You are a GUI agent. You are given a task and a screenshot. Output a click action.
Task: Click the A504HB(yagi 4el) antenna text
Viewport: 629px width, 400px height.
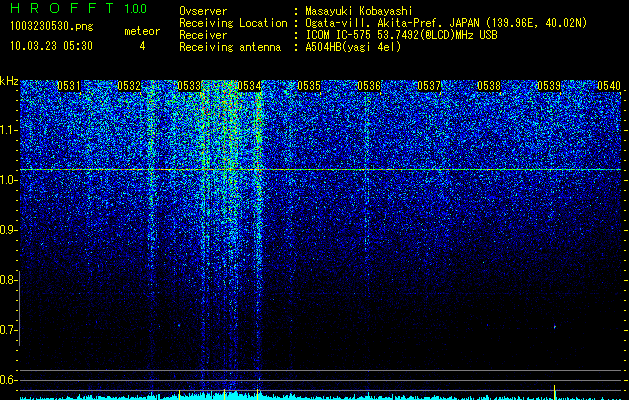click(x=353, y=47)
